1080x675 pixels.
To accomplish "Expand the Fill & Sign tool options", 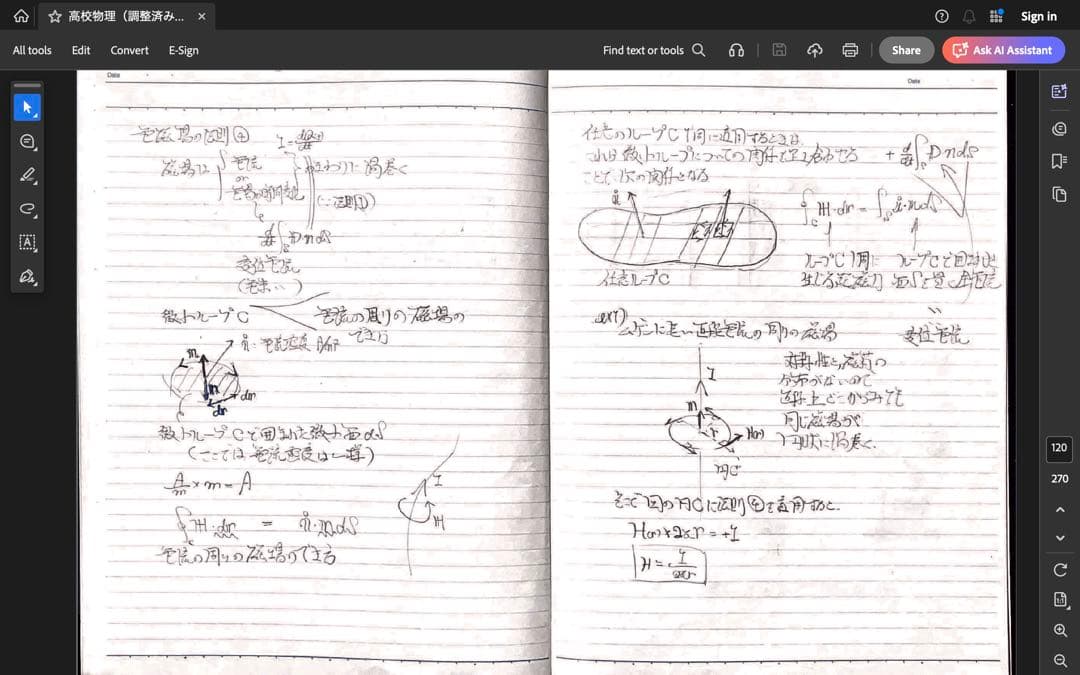I will click(36, 285).
